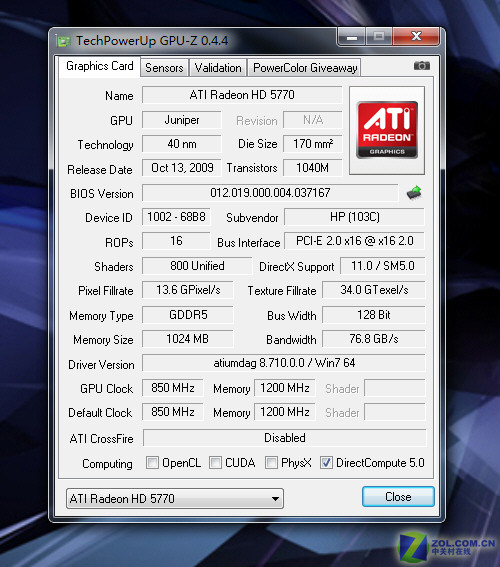This screenshot has width=500, height=567.
Task: Click the GPU Clock row Memory 1200 MHz field
Action: 285,388
